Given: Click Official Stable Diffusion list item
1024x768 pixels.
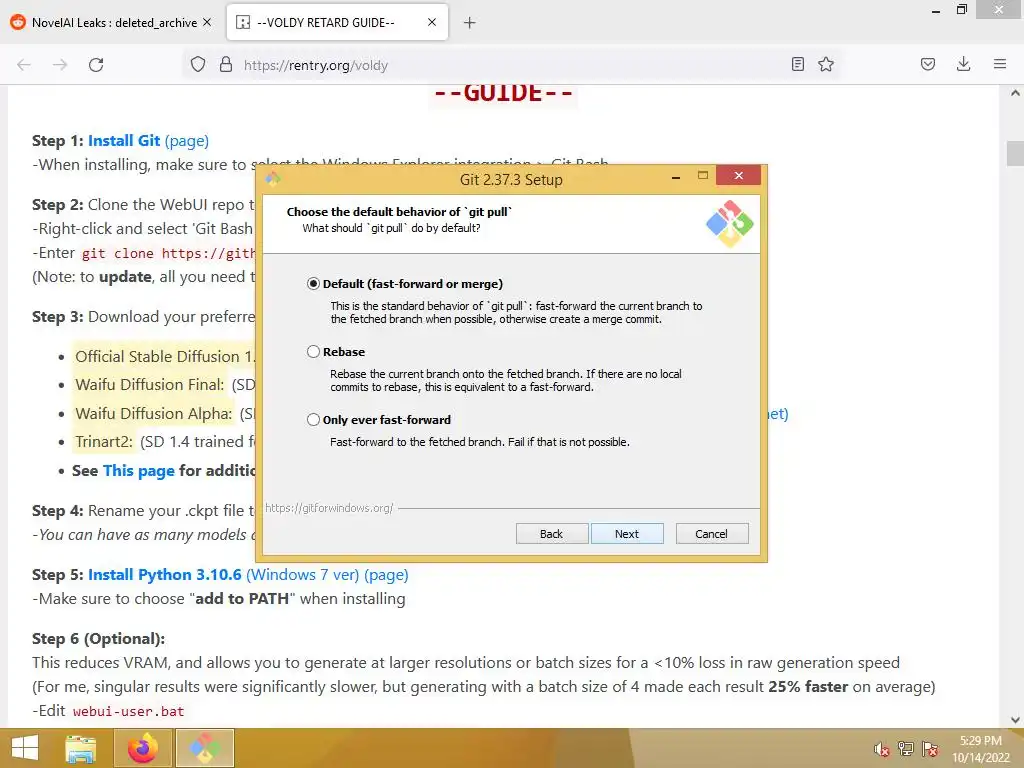Looking at the screenshot, I should click(x=165, y=357).
